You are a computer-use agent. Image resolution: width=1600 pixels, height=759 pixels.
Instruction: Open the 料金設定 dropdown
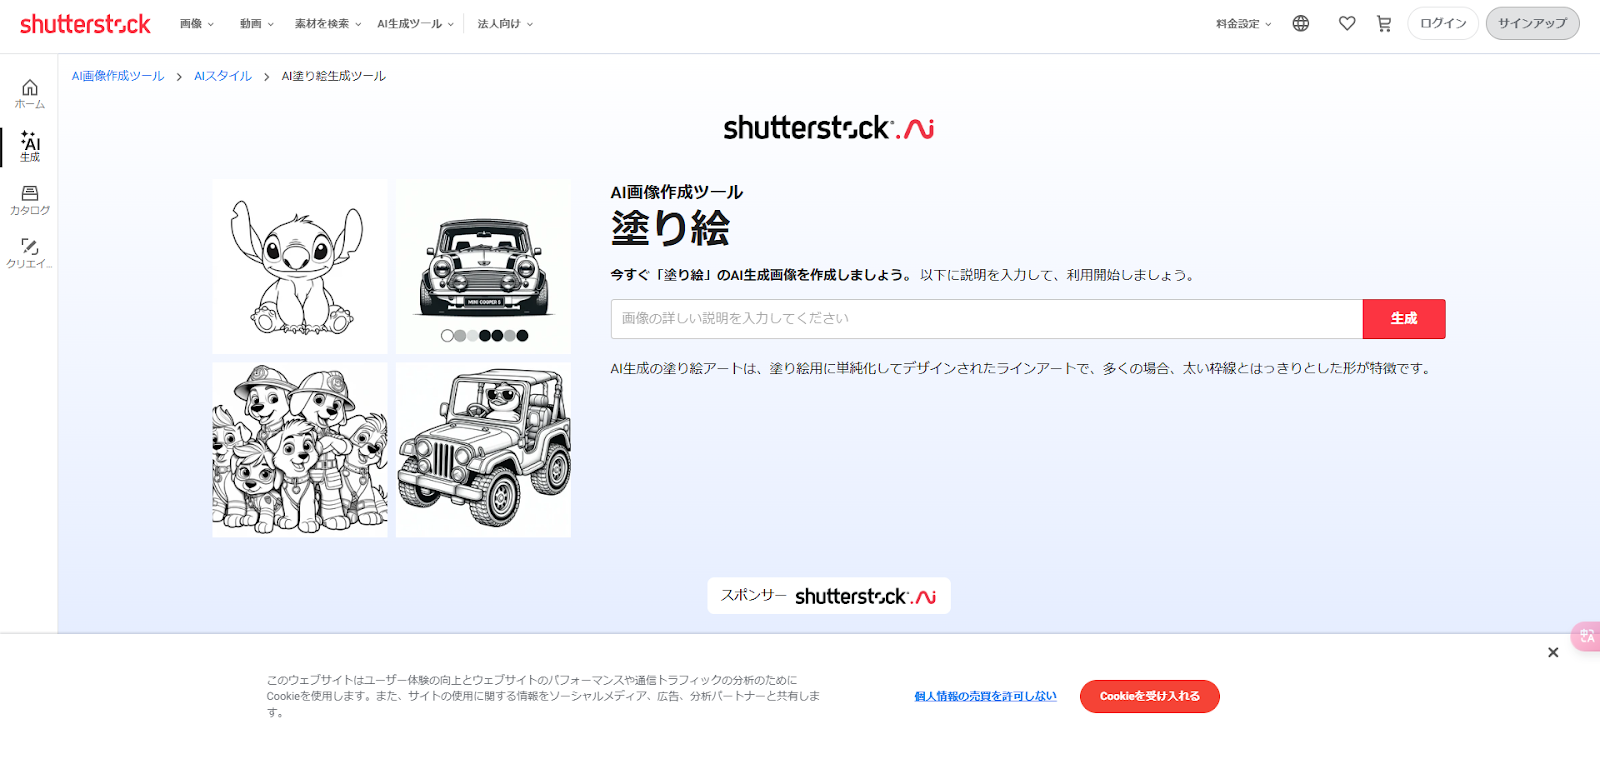tap(1243, 24)
